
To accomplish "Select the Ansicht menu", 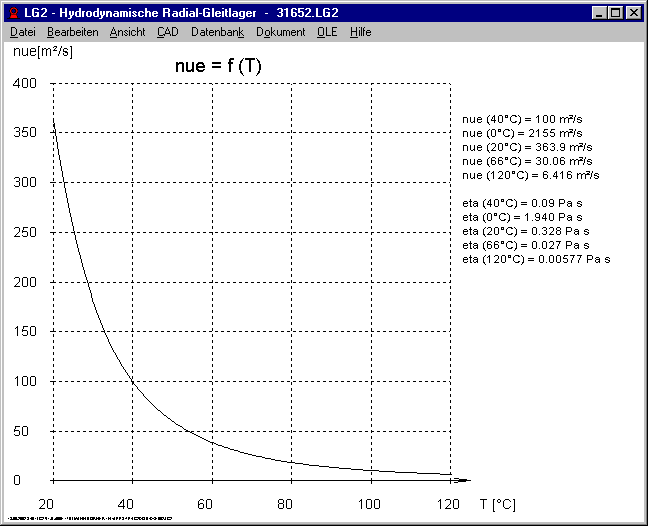I will point(127,32).
